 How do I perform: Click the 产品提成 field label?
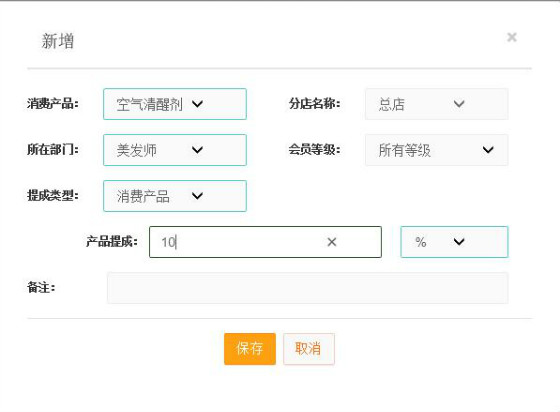pos(112,242)
